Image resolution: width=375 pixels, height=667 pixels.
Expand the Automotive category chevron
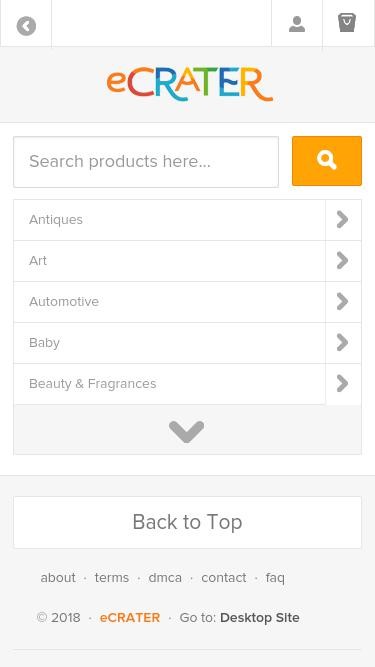tap(343, 302)
